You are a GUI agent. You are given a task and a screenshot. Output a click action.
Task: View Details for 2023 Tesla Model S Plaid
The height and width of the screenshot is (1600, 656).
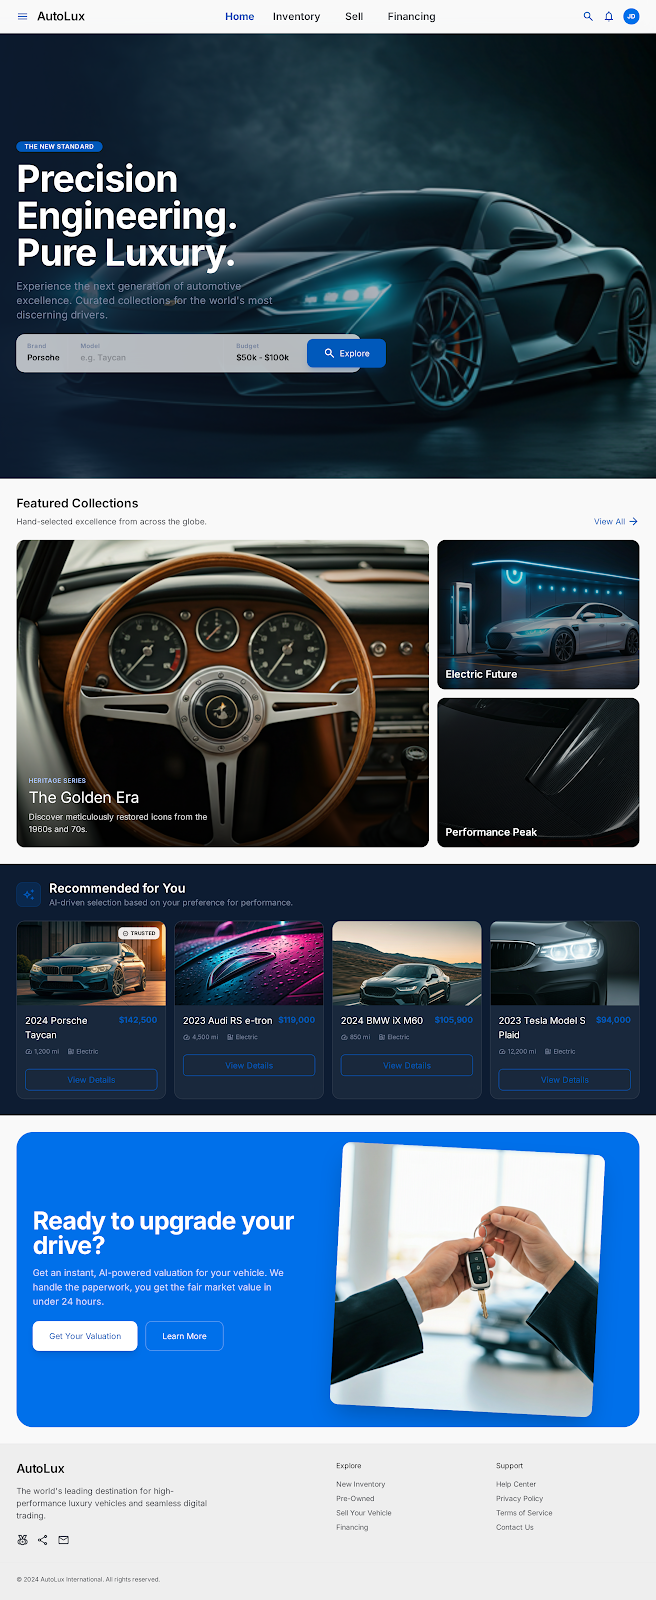[565, 1080]
